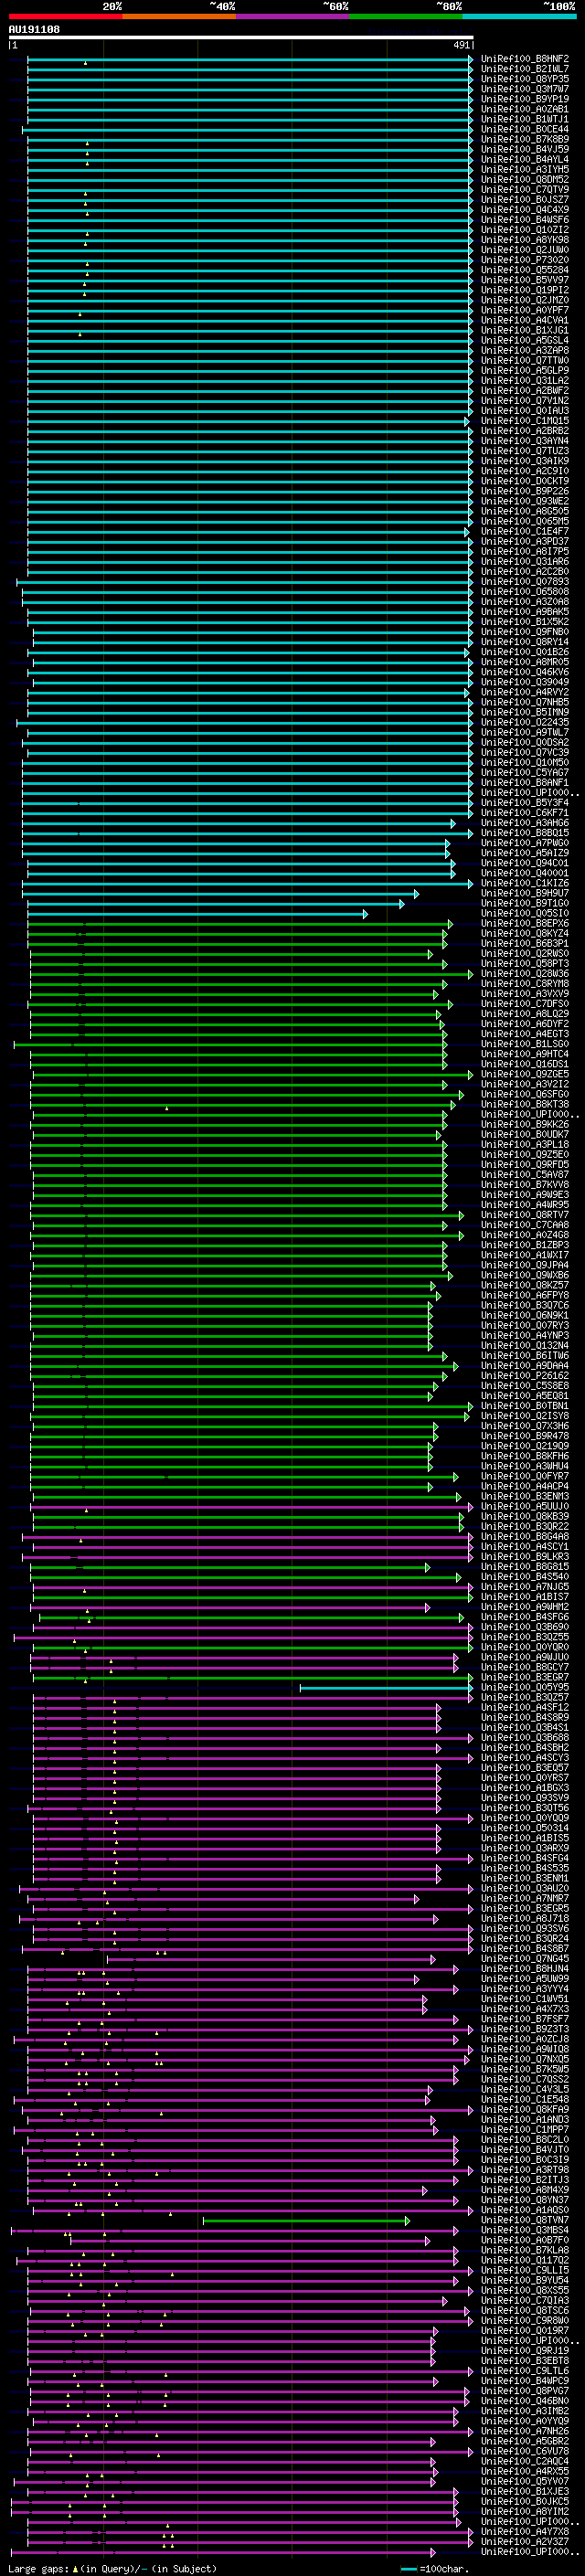Select hit UniRef100_A7PWG0
This screenshot has height=2576, width=585.
point(525,843)
